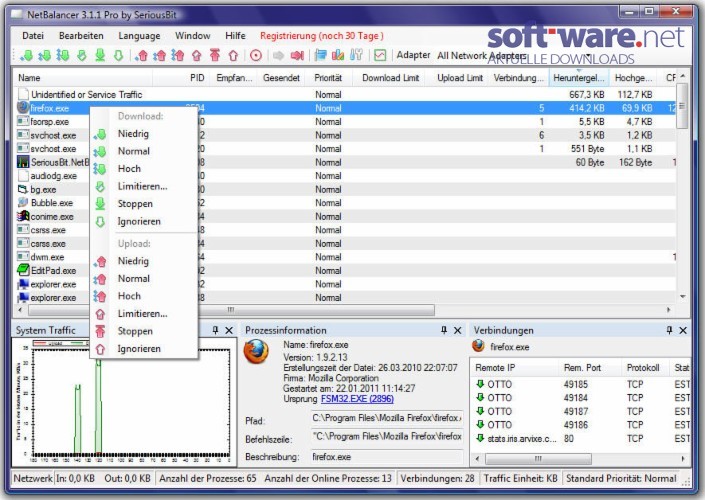
Task: Click the Befehlszeile text field
Action: click(x=387, y=437)
